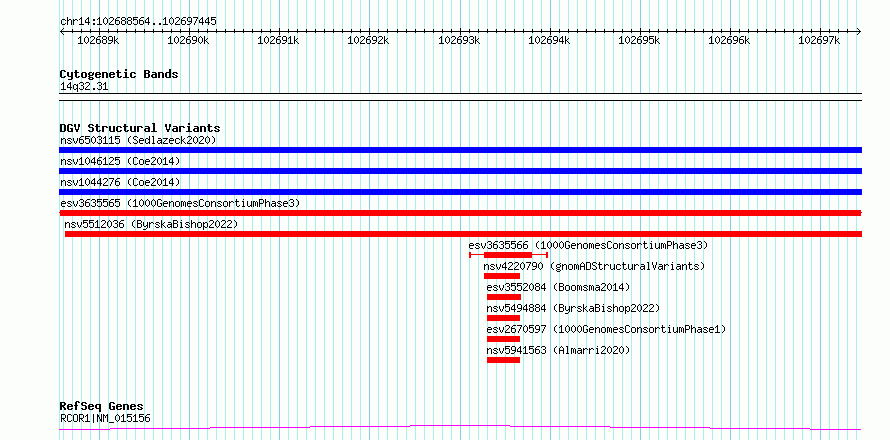Select the 14q32.31 band label
The height and width of the screenshot is (440, 890).
(84, 87)
